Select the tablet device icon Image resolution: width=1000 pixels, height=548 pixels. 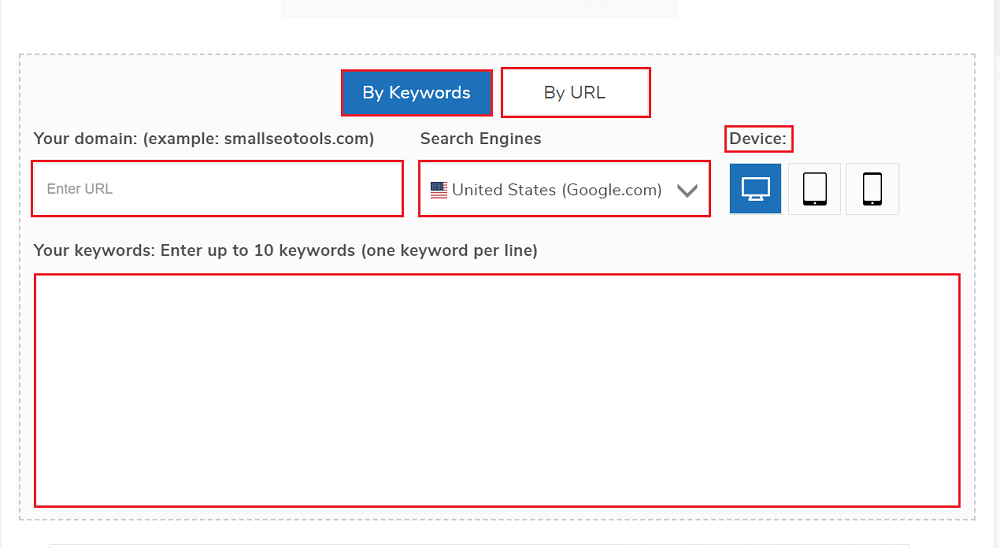coord(814,189)
